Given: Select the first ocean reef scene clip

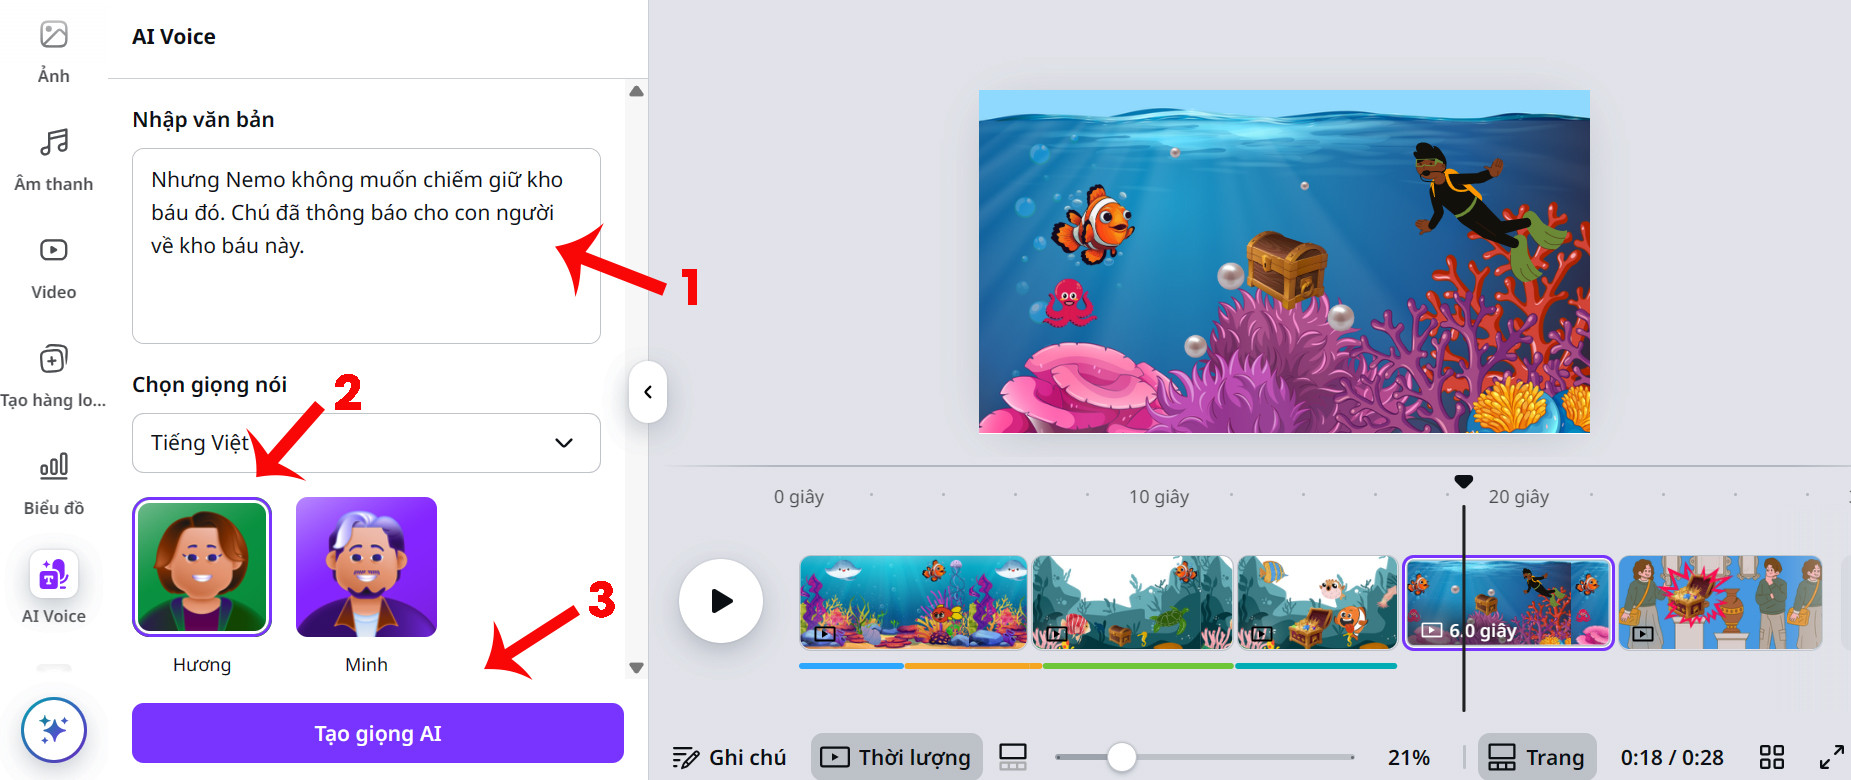Looking at the screenshot, I should point(913,603).
